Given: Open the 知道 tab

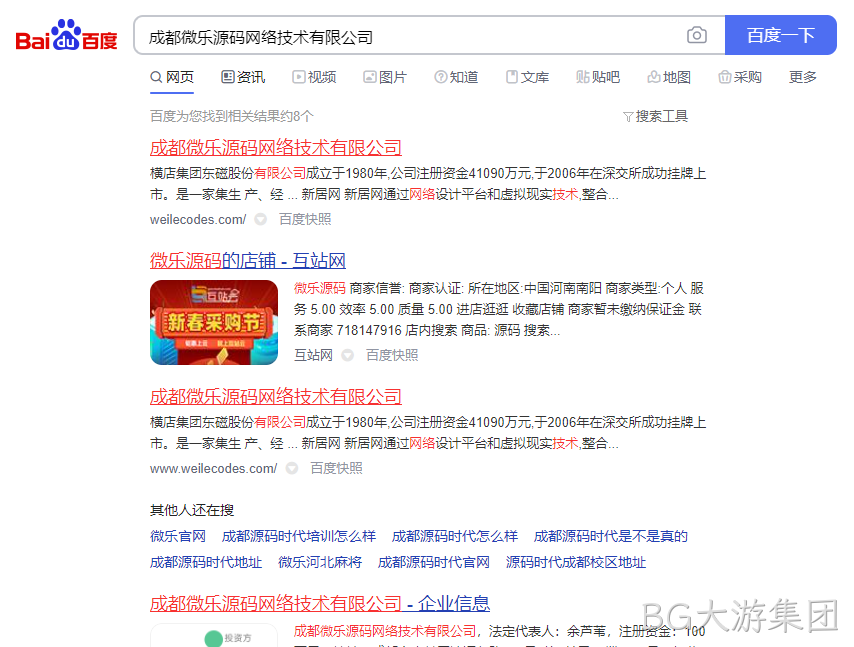Looking at the screenshot, I should pyautogui.click(x=456, y=77).
